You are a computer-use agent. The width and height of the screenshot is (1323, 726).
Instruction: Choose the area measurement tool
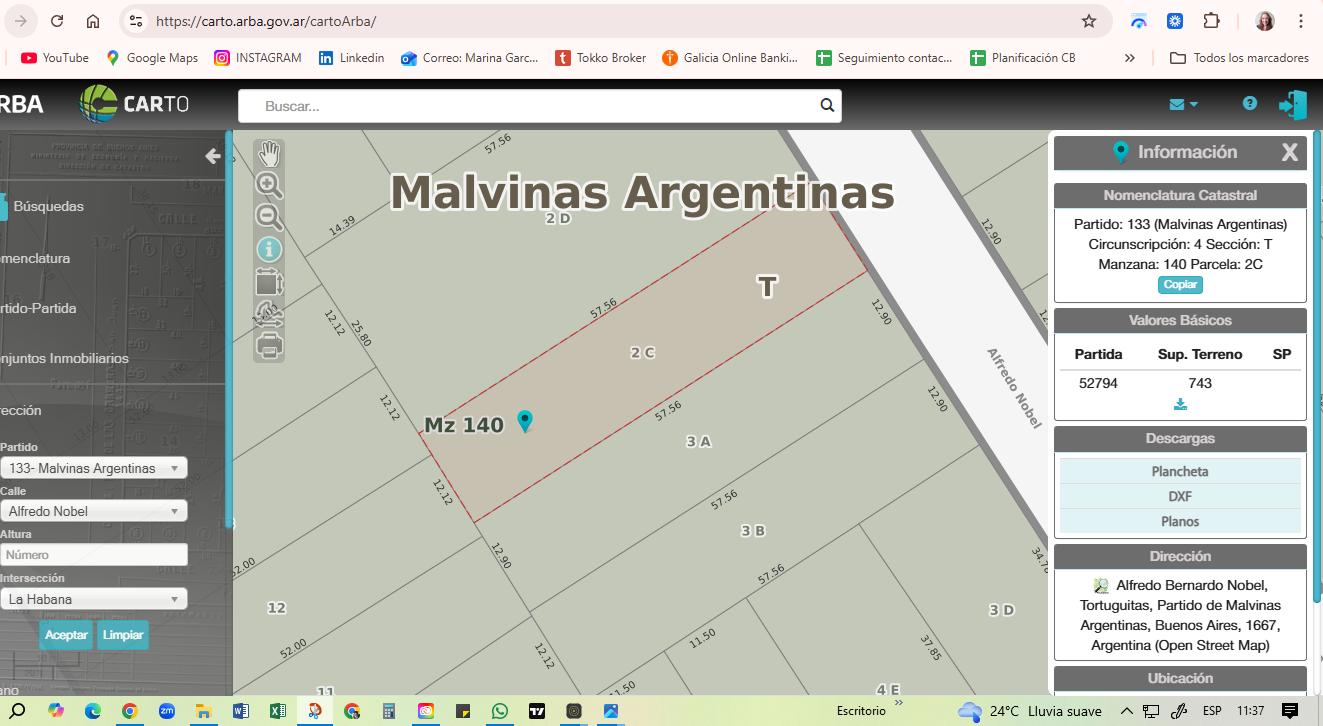269,281
